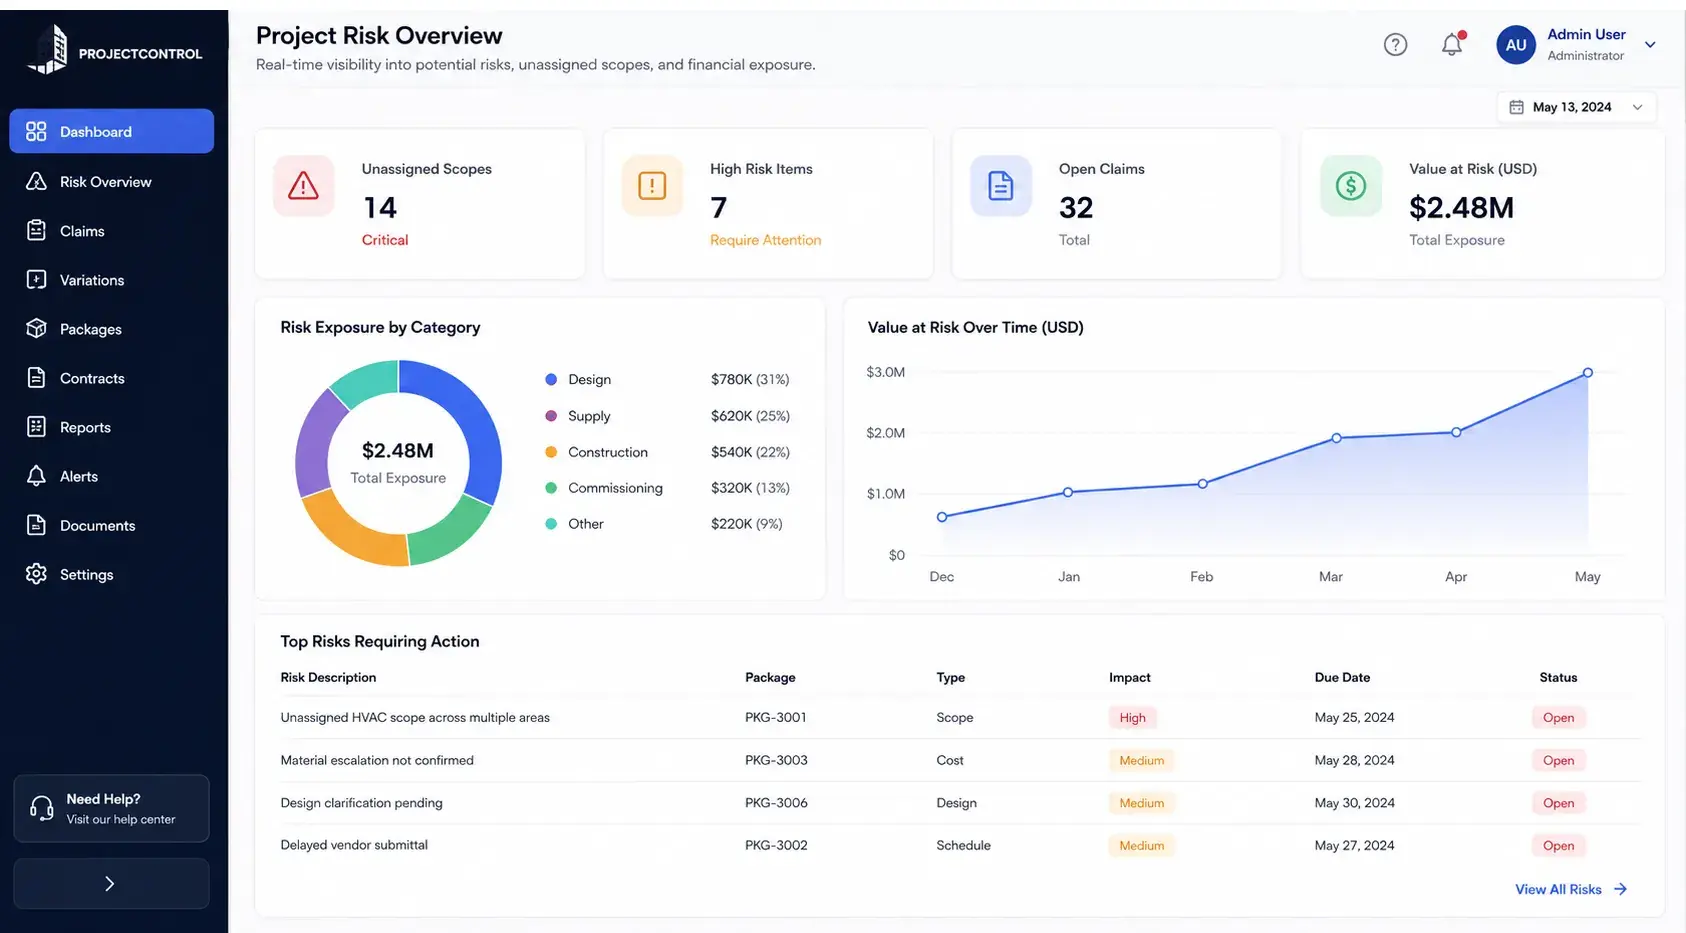Screen dimensions: 1686x933
Task: Go to the Dashboard page
Action: tap(111, 132)
